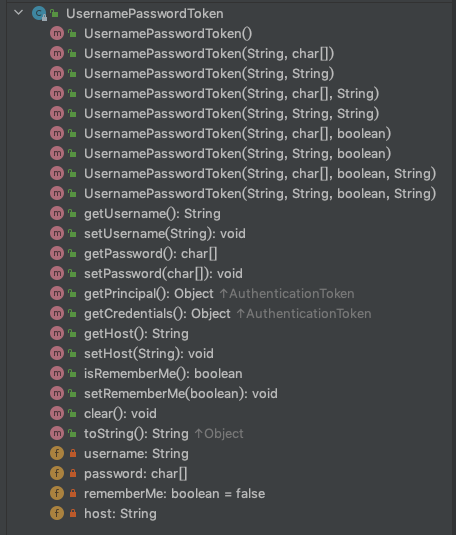The width and height of the screenshot is (456, 535).
Task: Click the lock icon beside host: String
Action: (x=73, y=513)
